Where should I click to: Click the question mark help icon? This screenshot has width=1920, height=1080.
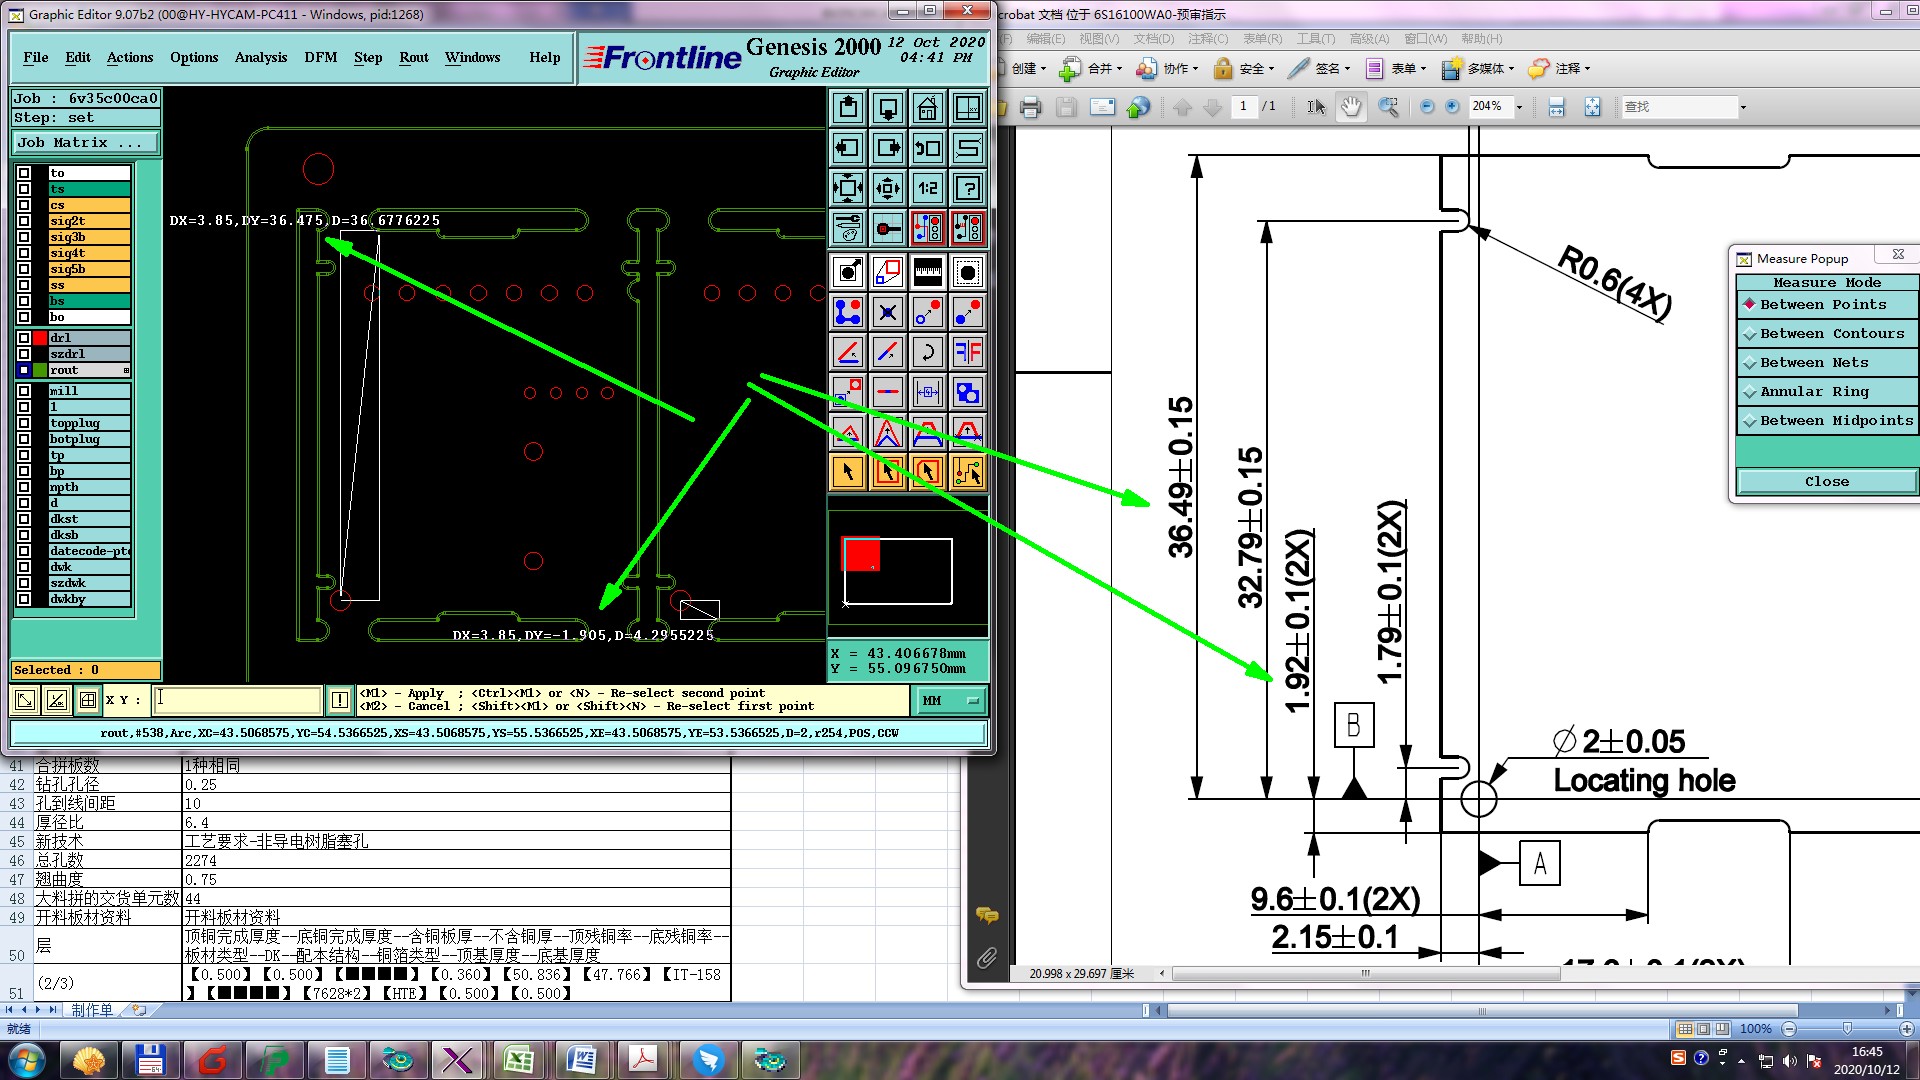point(967,188)
